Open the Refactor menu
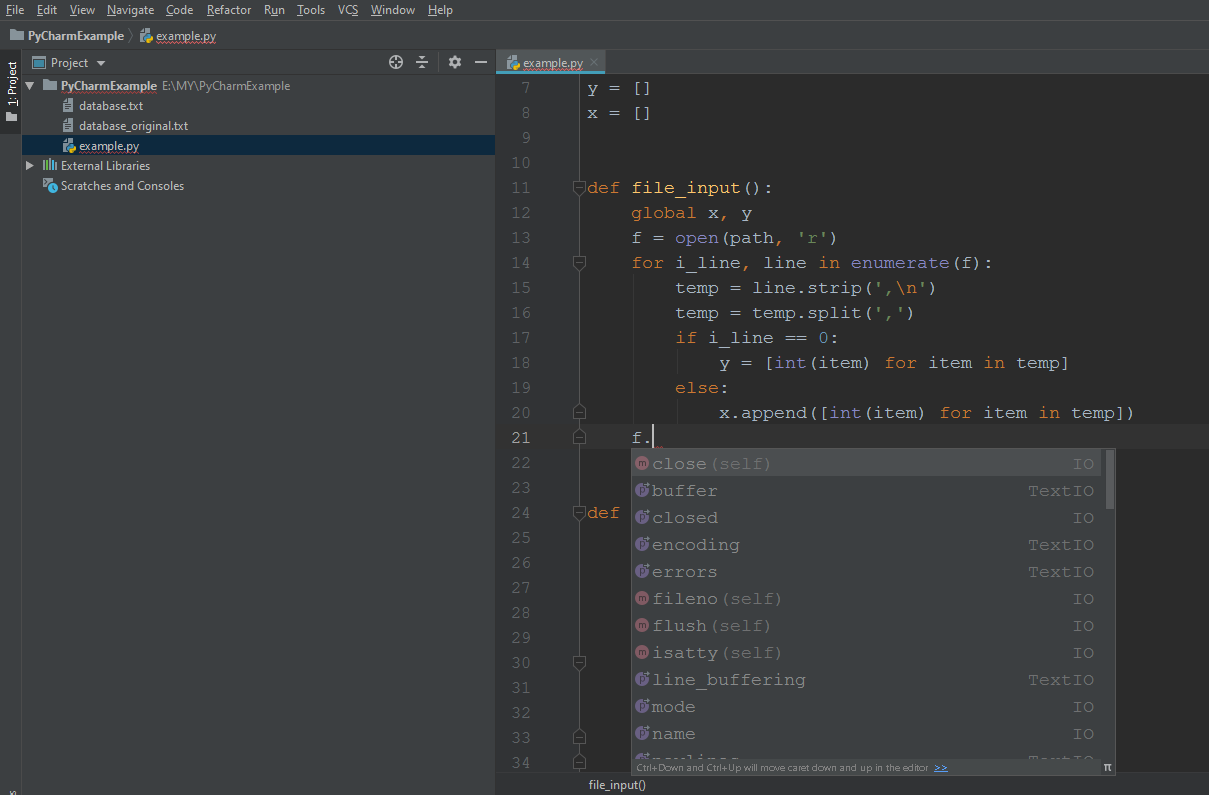The width and height of the screenshot is (1209, 795). pyautogui.click(x=229, y=10)
